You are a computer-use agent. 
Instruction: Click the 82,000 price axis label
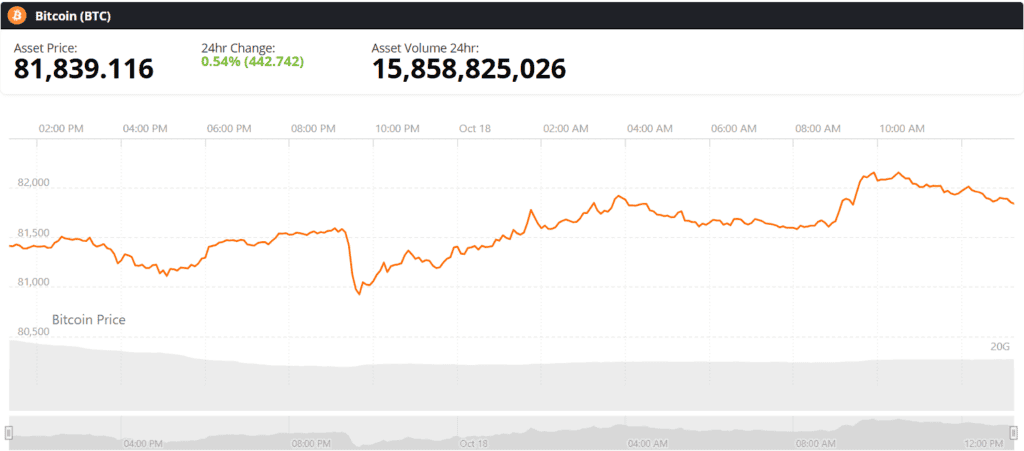pos(32,183)
